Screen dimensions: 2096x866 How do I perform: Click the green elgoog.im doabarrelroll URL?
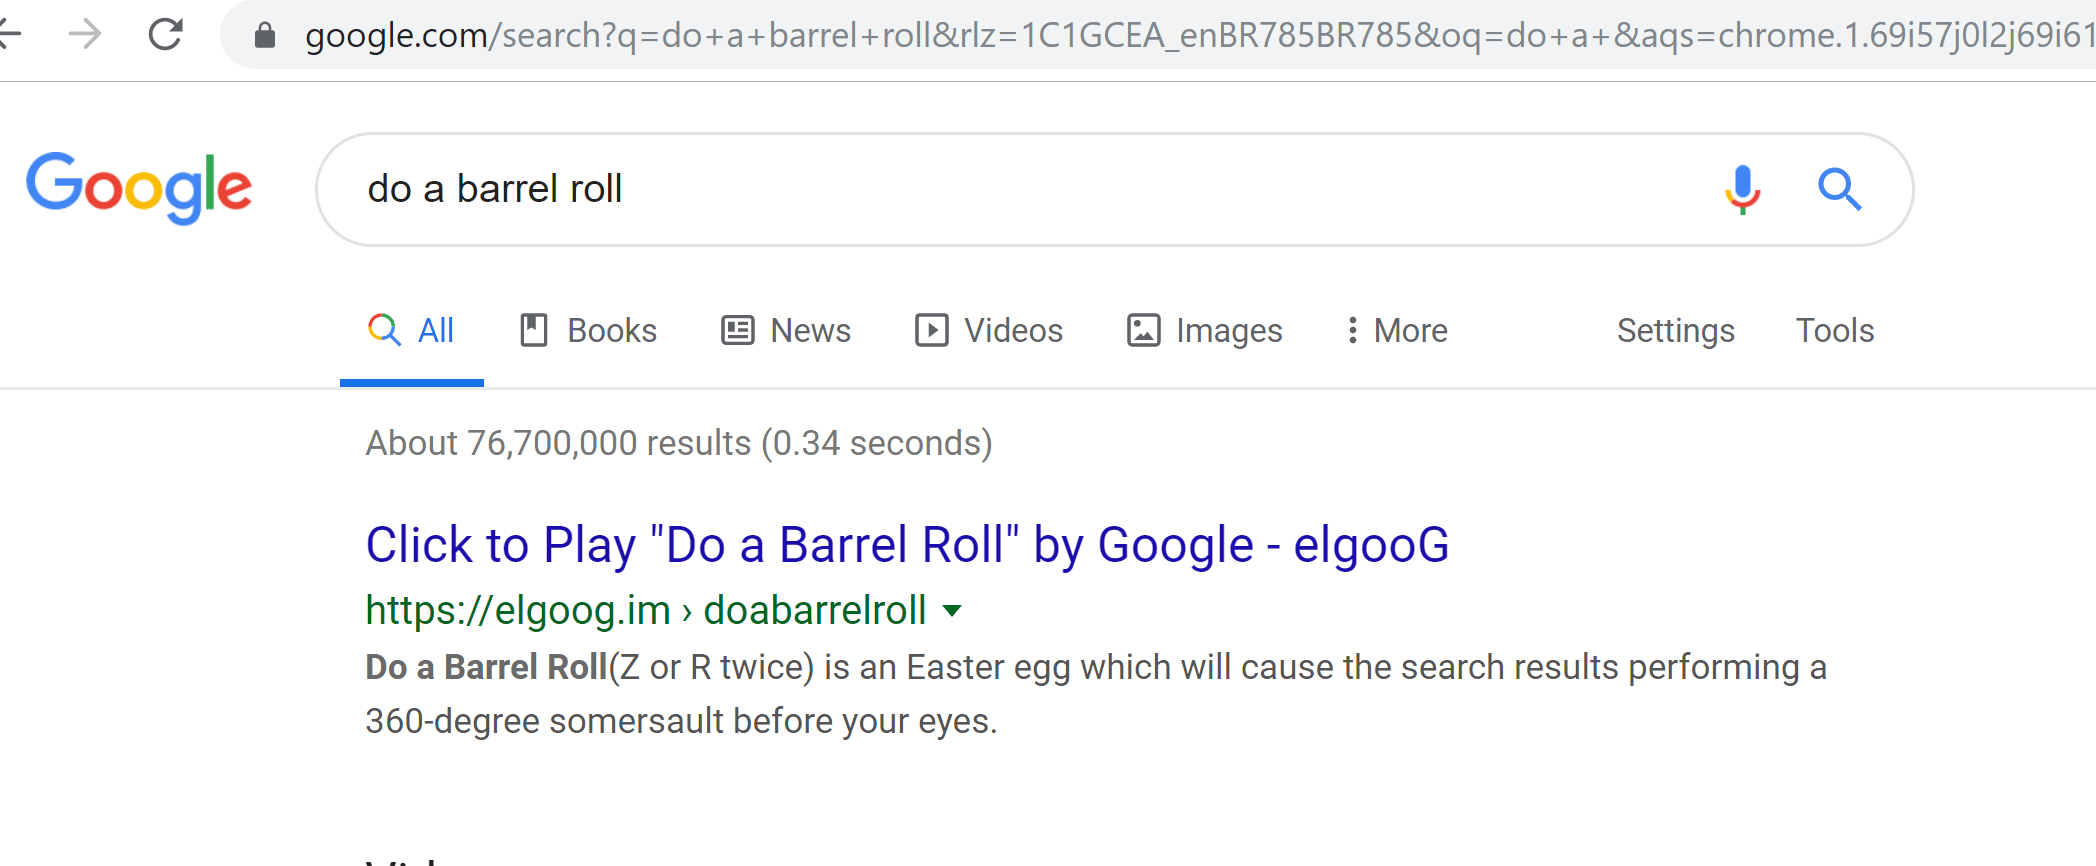click(x=645, y=611)
